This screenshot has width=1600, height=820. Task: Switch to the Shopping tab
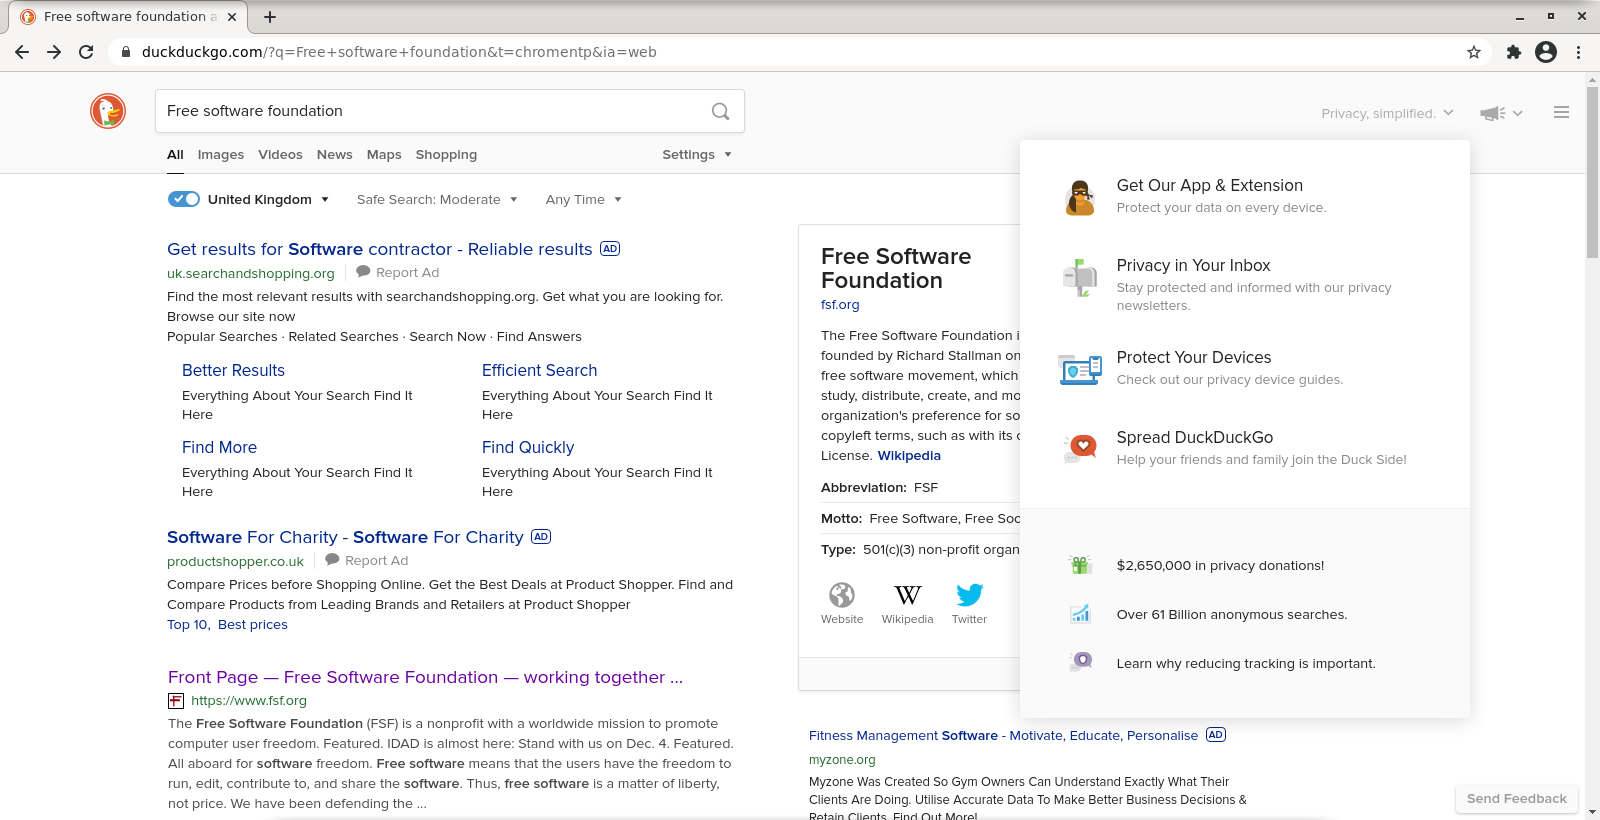(x=446, y=155)
